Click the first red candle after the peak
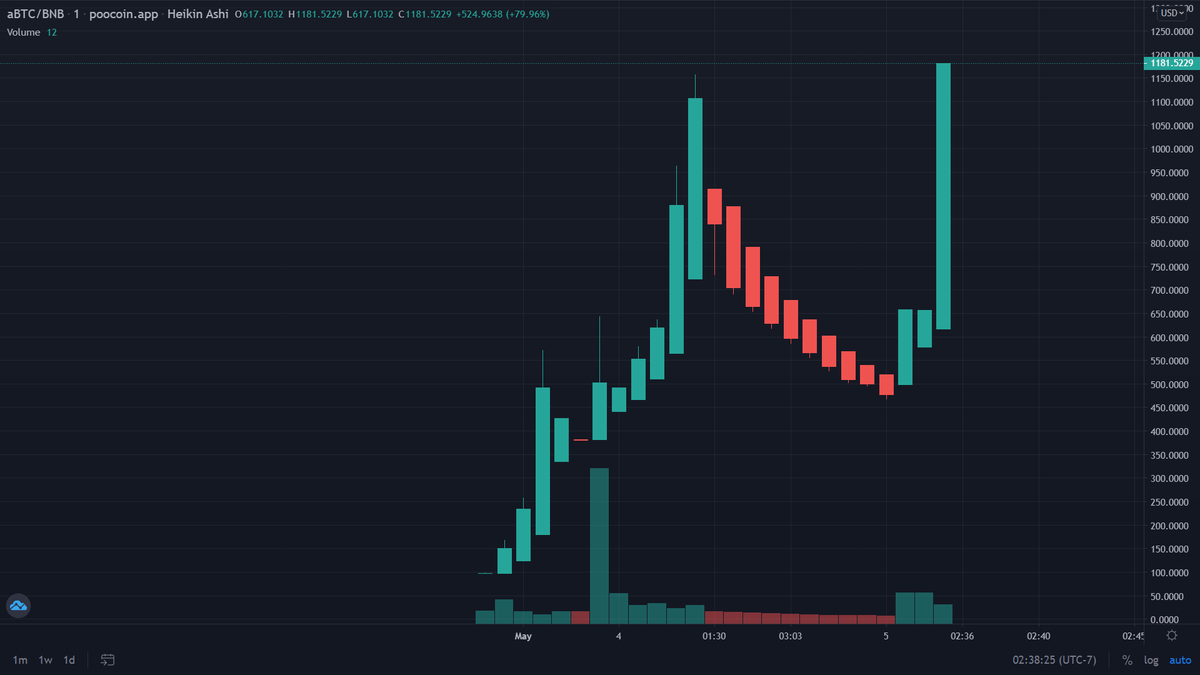 (x=714, y=206)
